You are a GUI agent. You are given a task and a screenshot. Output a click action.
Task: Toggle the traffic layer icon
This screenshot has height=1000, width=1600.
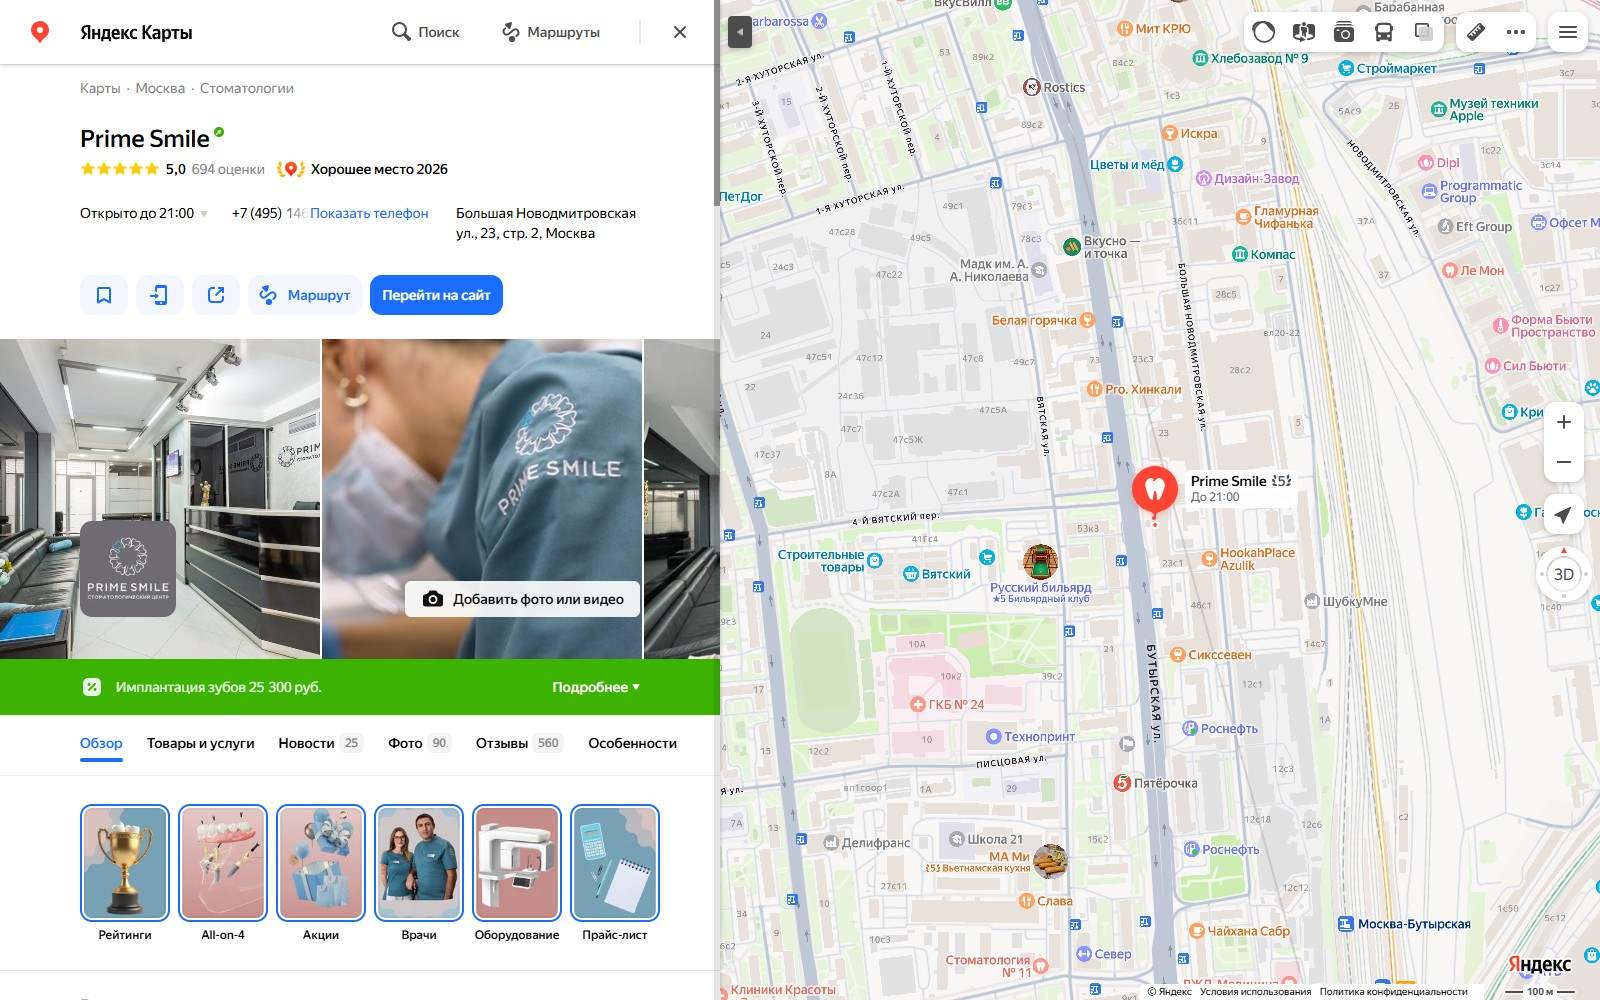pyautogui.click(x=1264, y=32)
